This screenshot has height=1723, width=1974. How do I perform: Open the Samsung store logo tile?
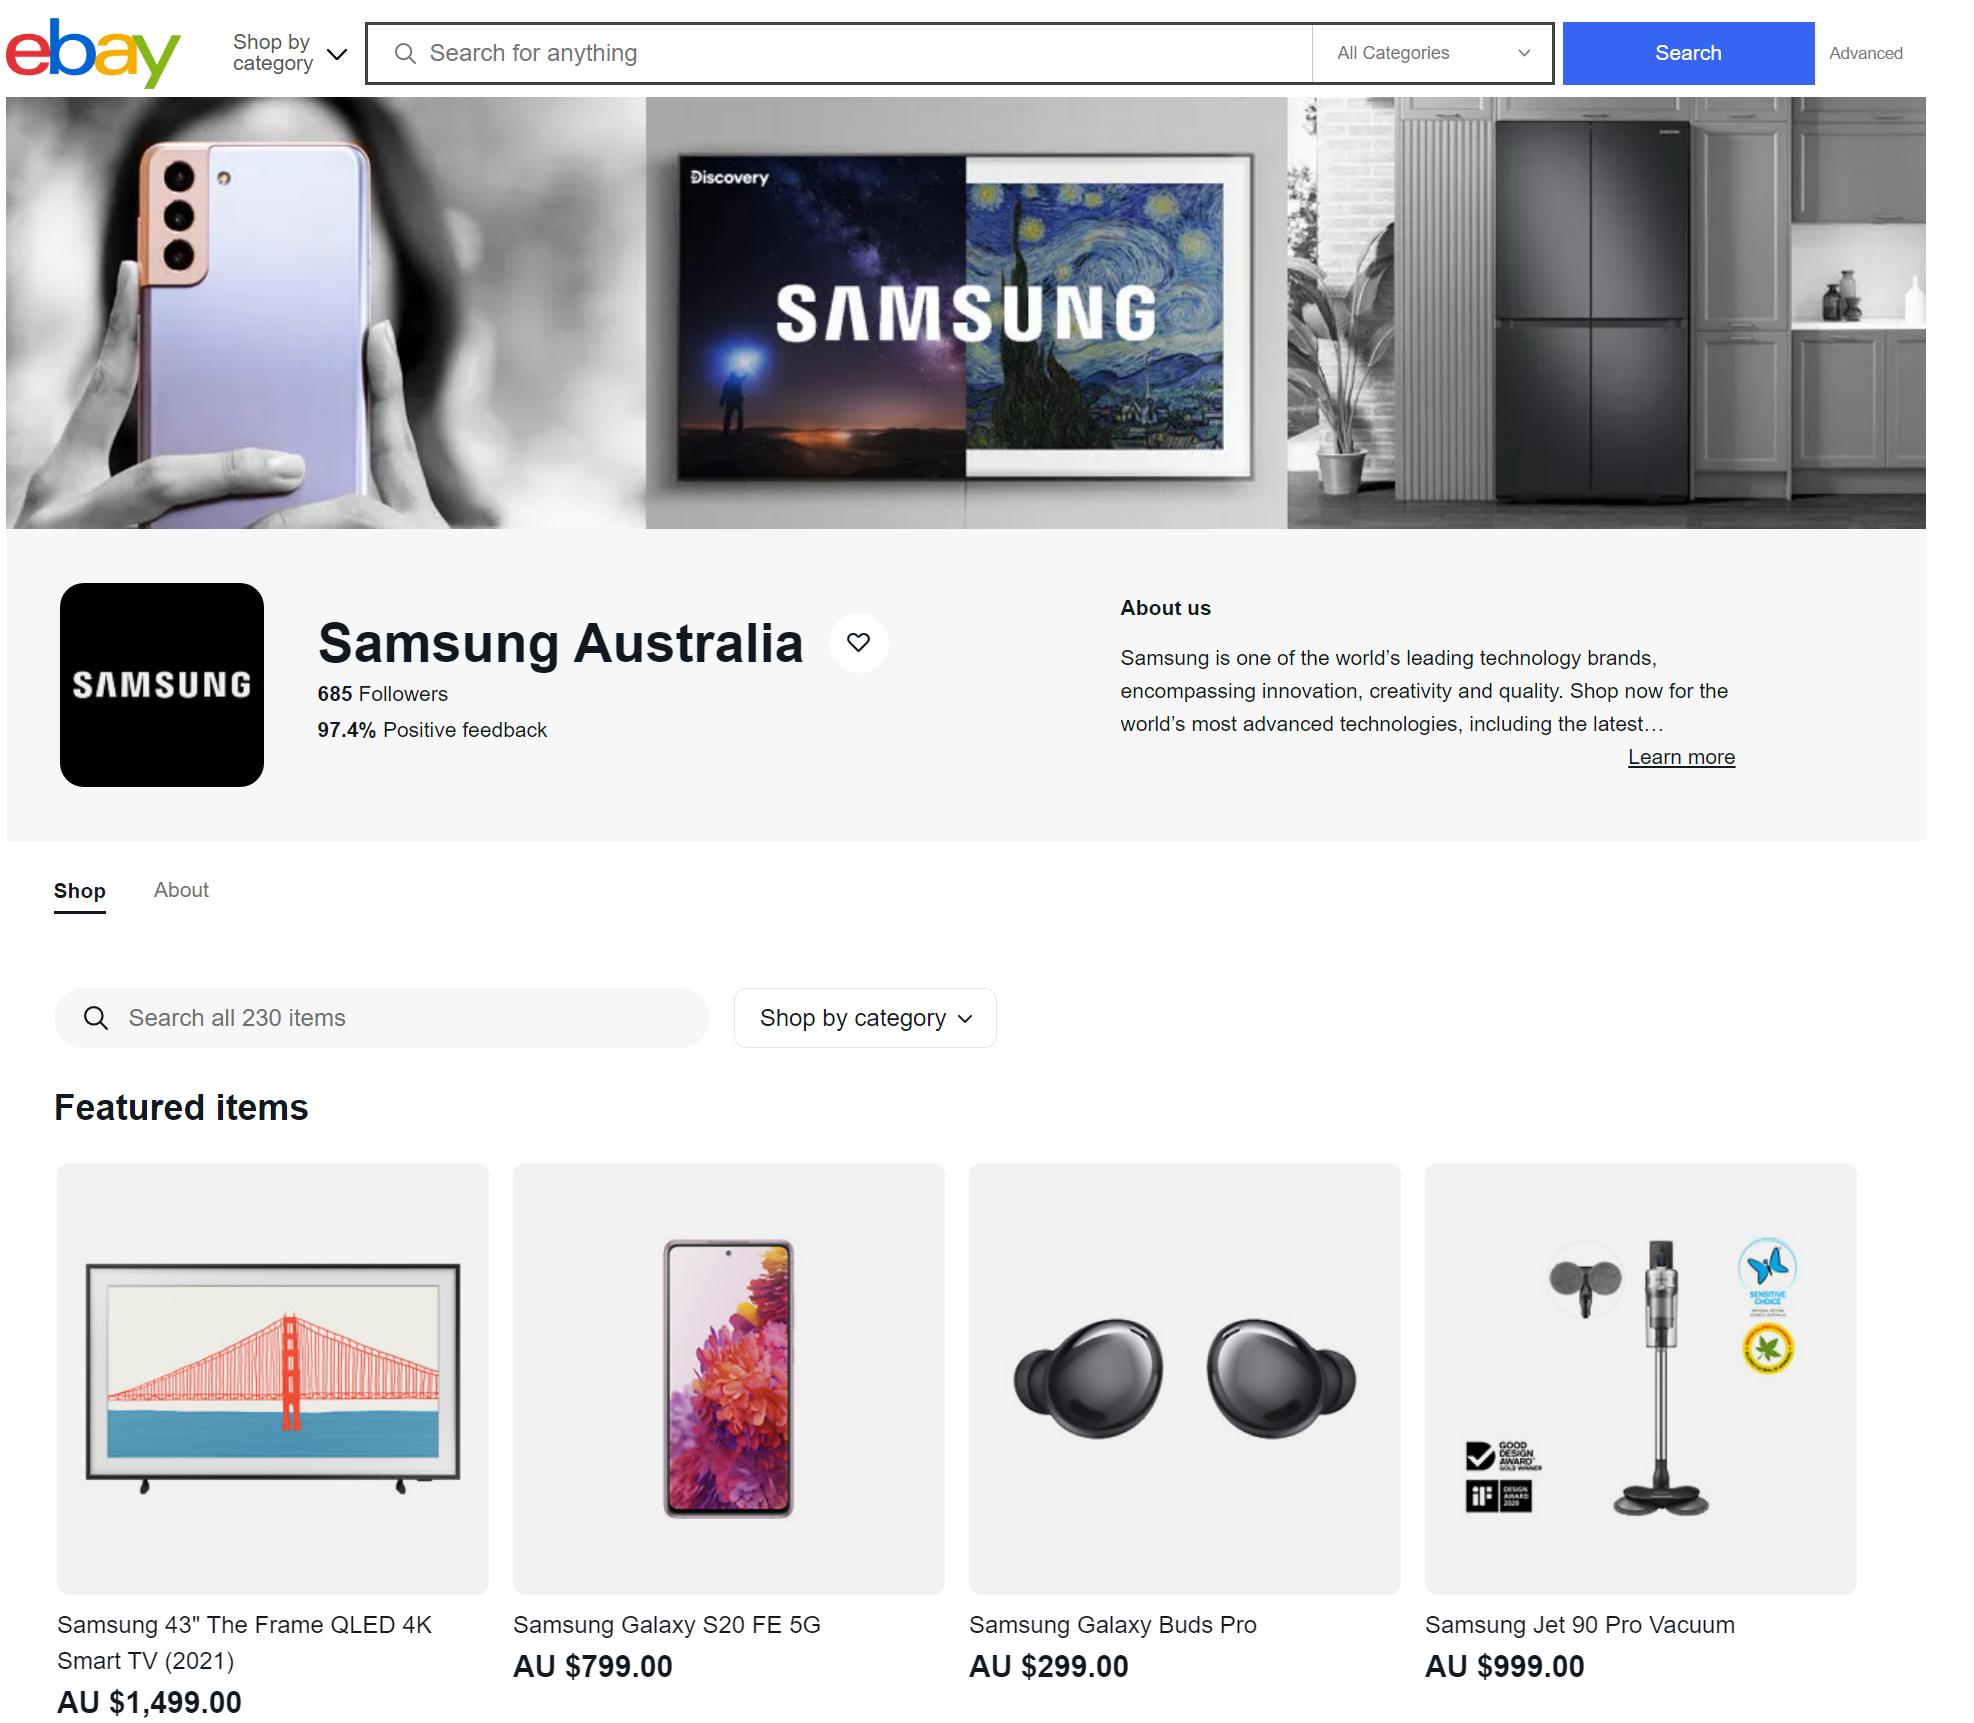pos(162,685)
